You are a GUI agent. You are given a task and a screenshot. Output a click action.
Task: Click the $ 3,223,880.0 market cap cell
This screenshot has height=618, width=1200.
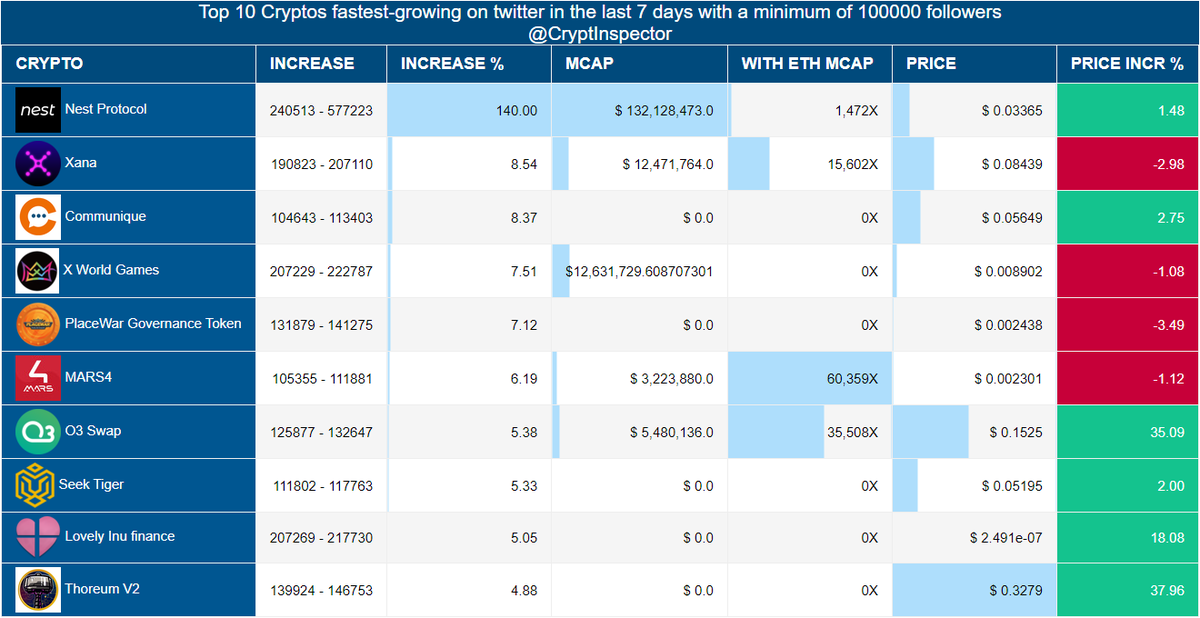(640, 378)
